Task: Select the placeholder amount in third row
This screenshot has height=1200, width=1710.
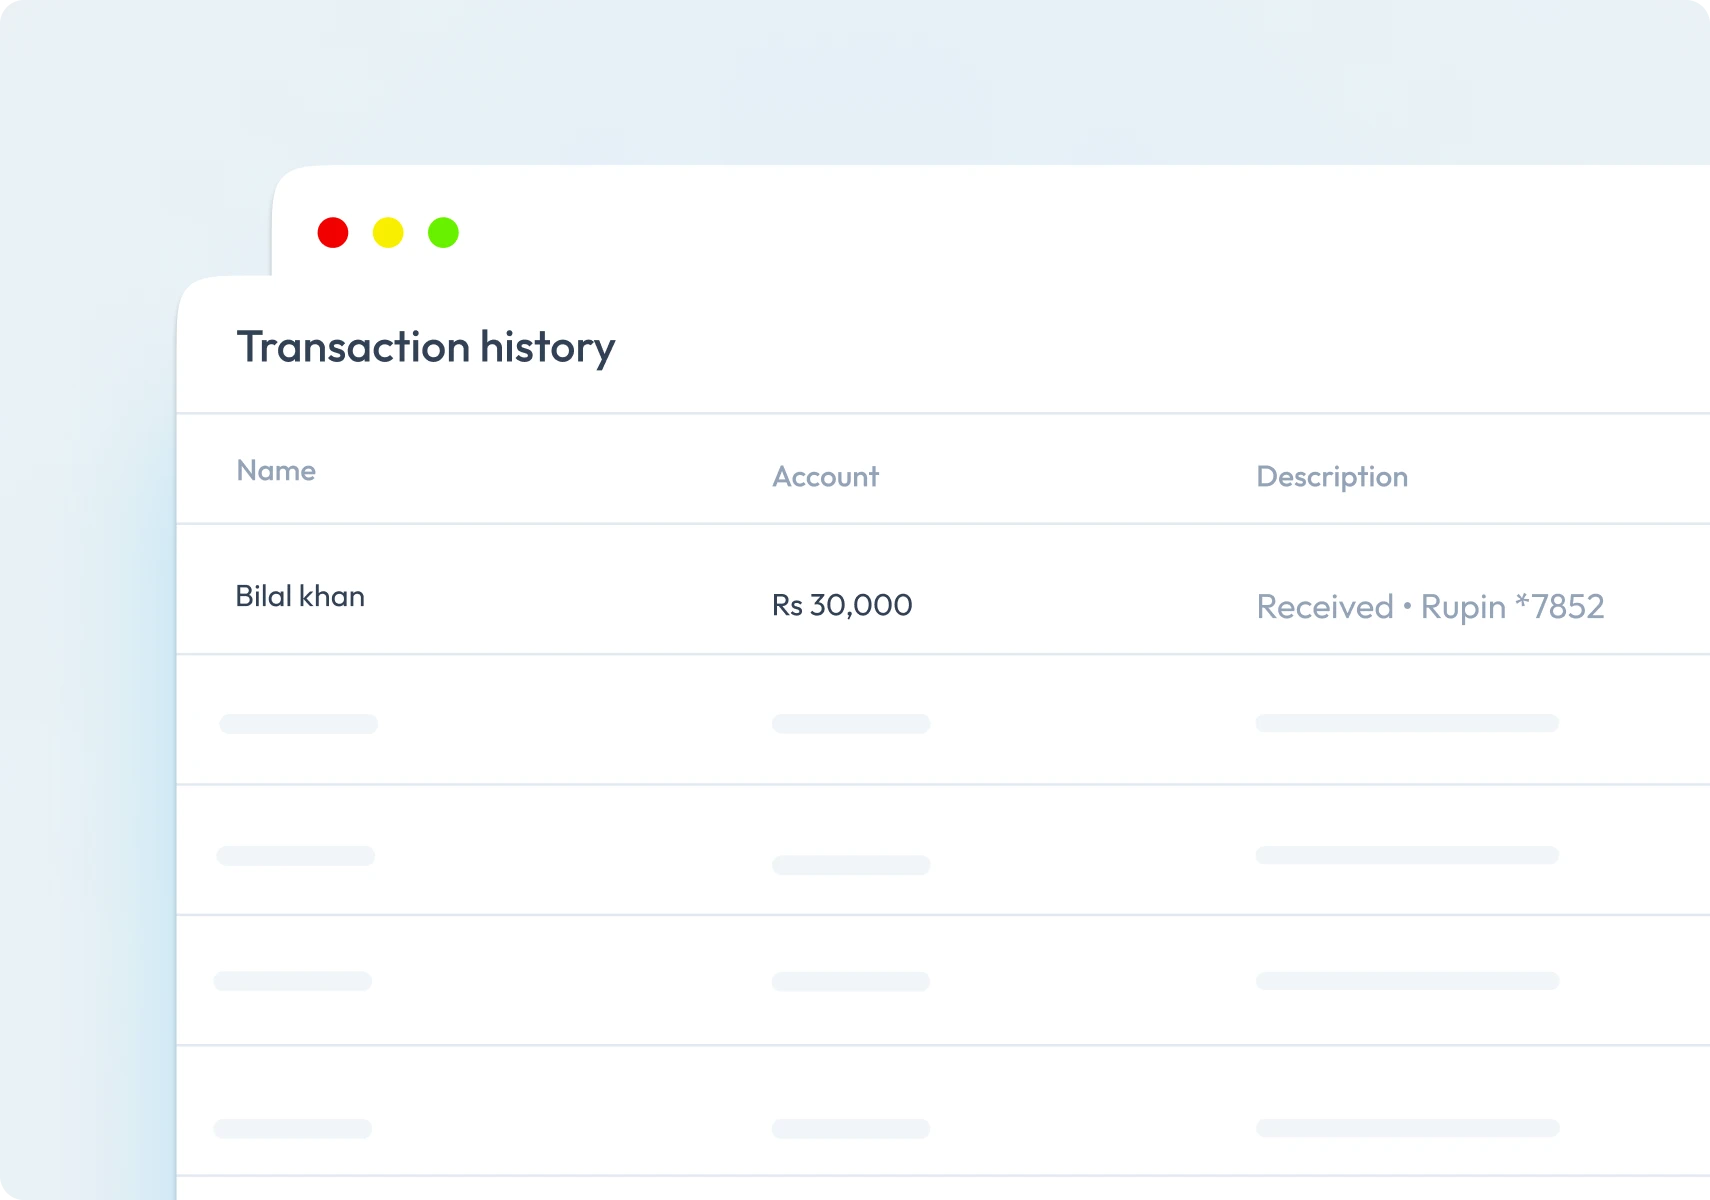Action: (851, 865)
